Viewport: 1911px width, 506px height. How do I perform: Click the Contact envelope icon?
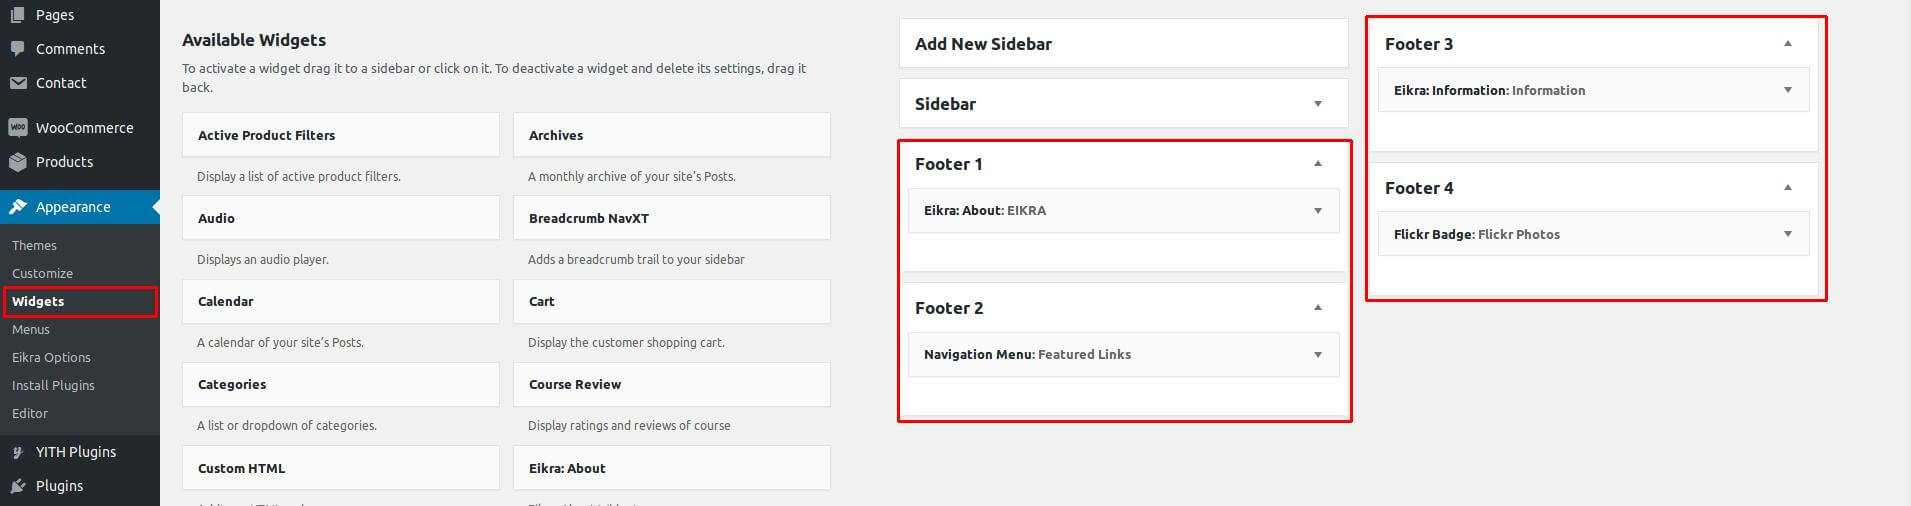[17, 82]
